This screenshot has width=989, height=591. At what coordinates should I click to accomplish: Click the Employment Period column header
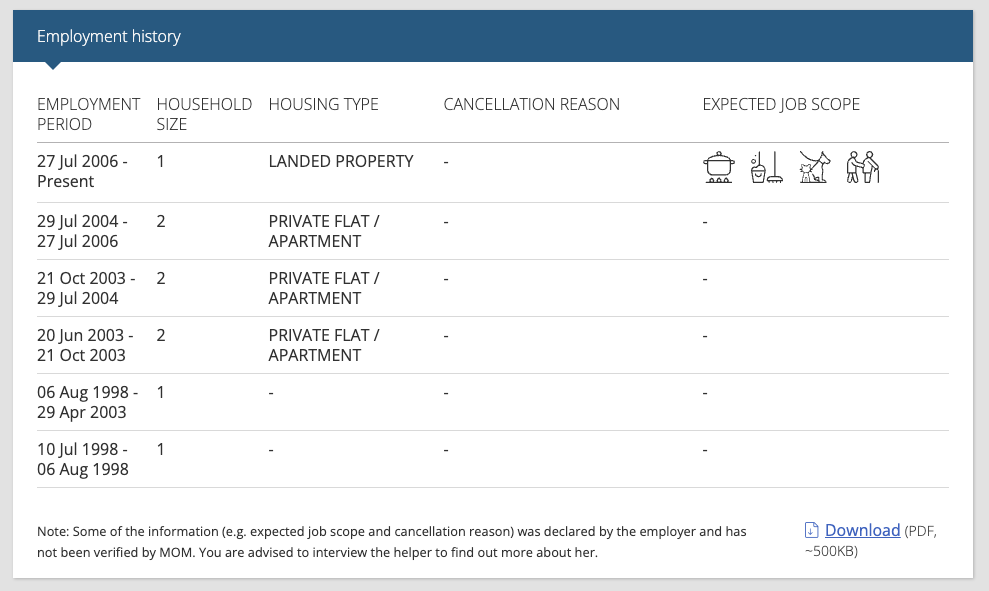[88, 114]
